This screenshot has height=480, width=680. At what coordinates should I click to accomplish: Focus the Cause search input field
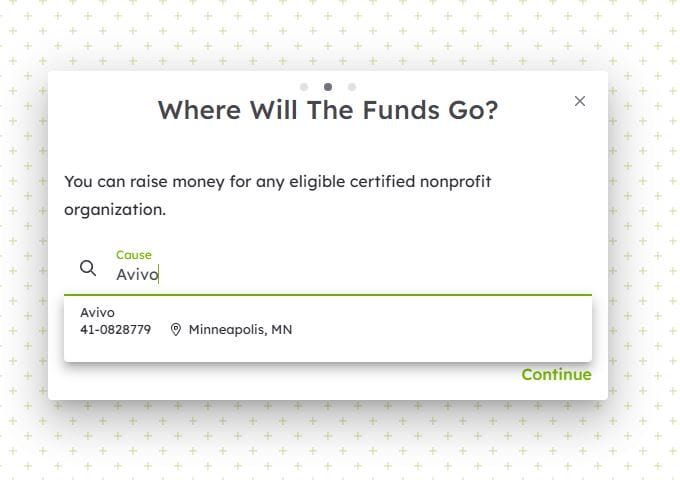click(350, 274)
